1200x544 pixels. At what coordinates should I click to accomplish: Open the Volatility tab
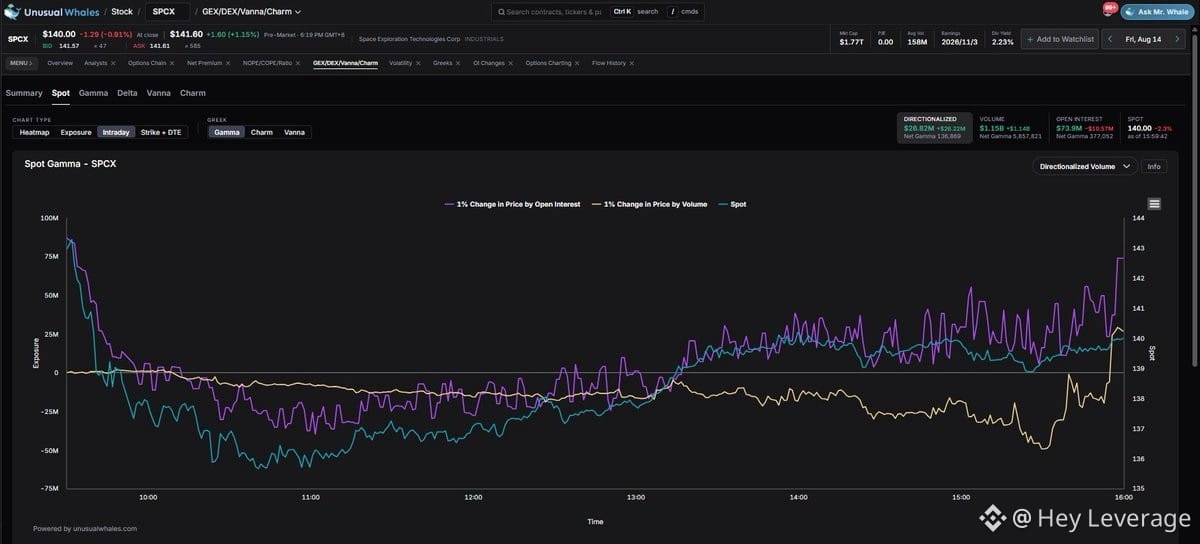(400, 63)
